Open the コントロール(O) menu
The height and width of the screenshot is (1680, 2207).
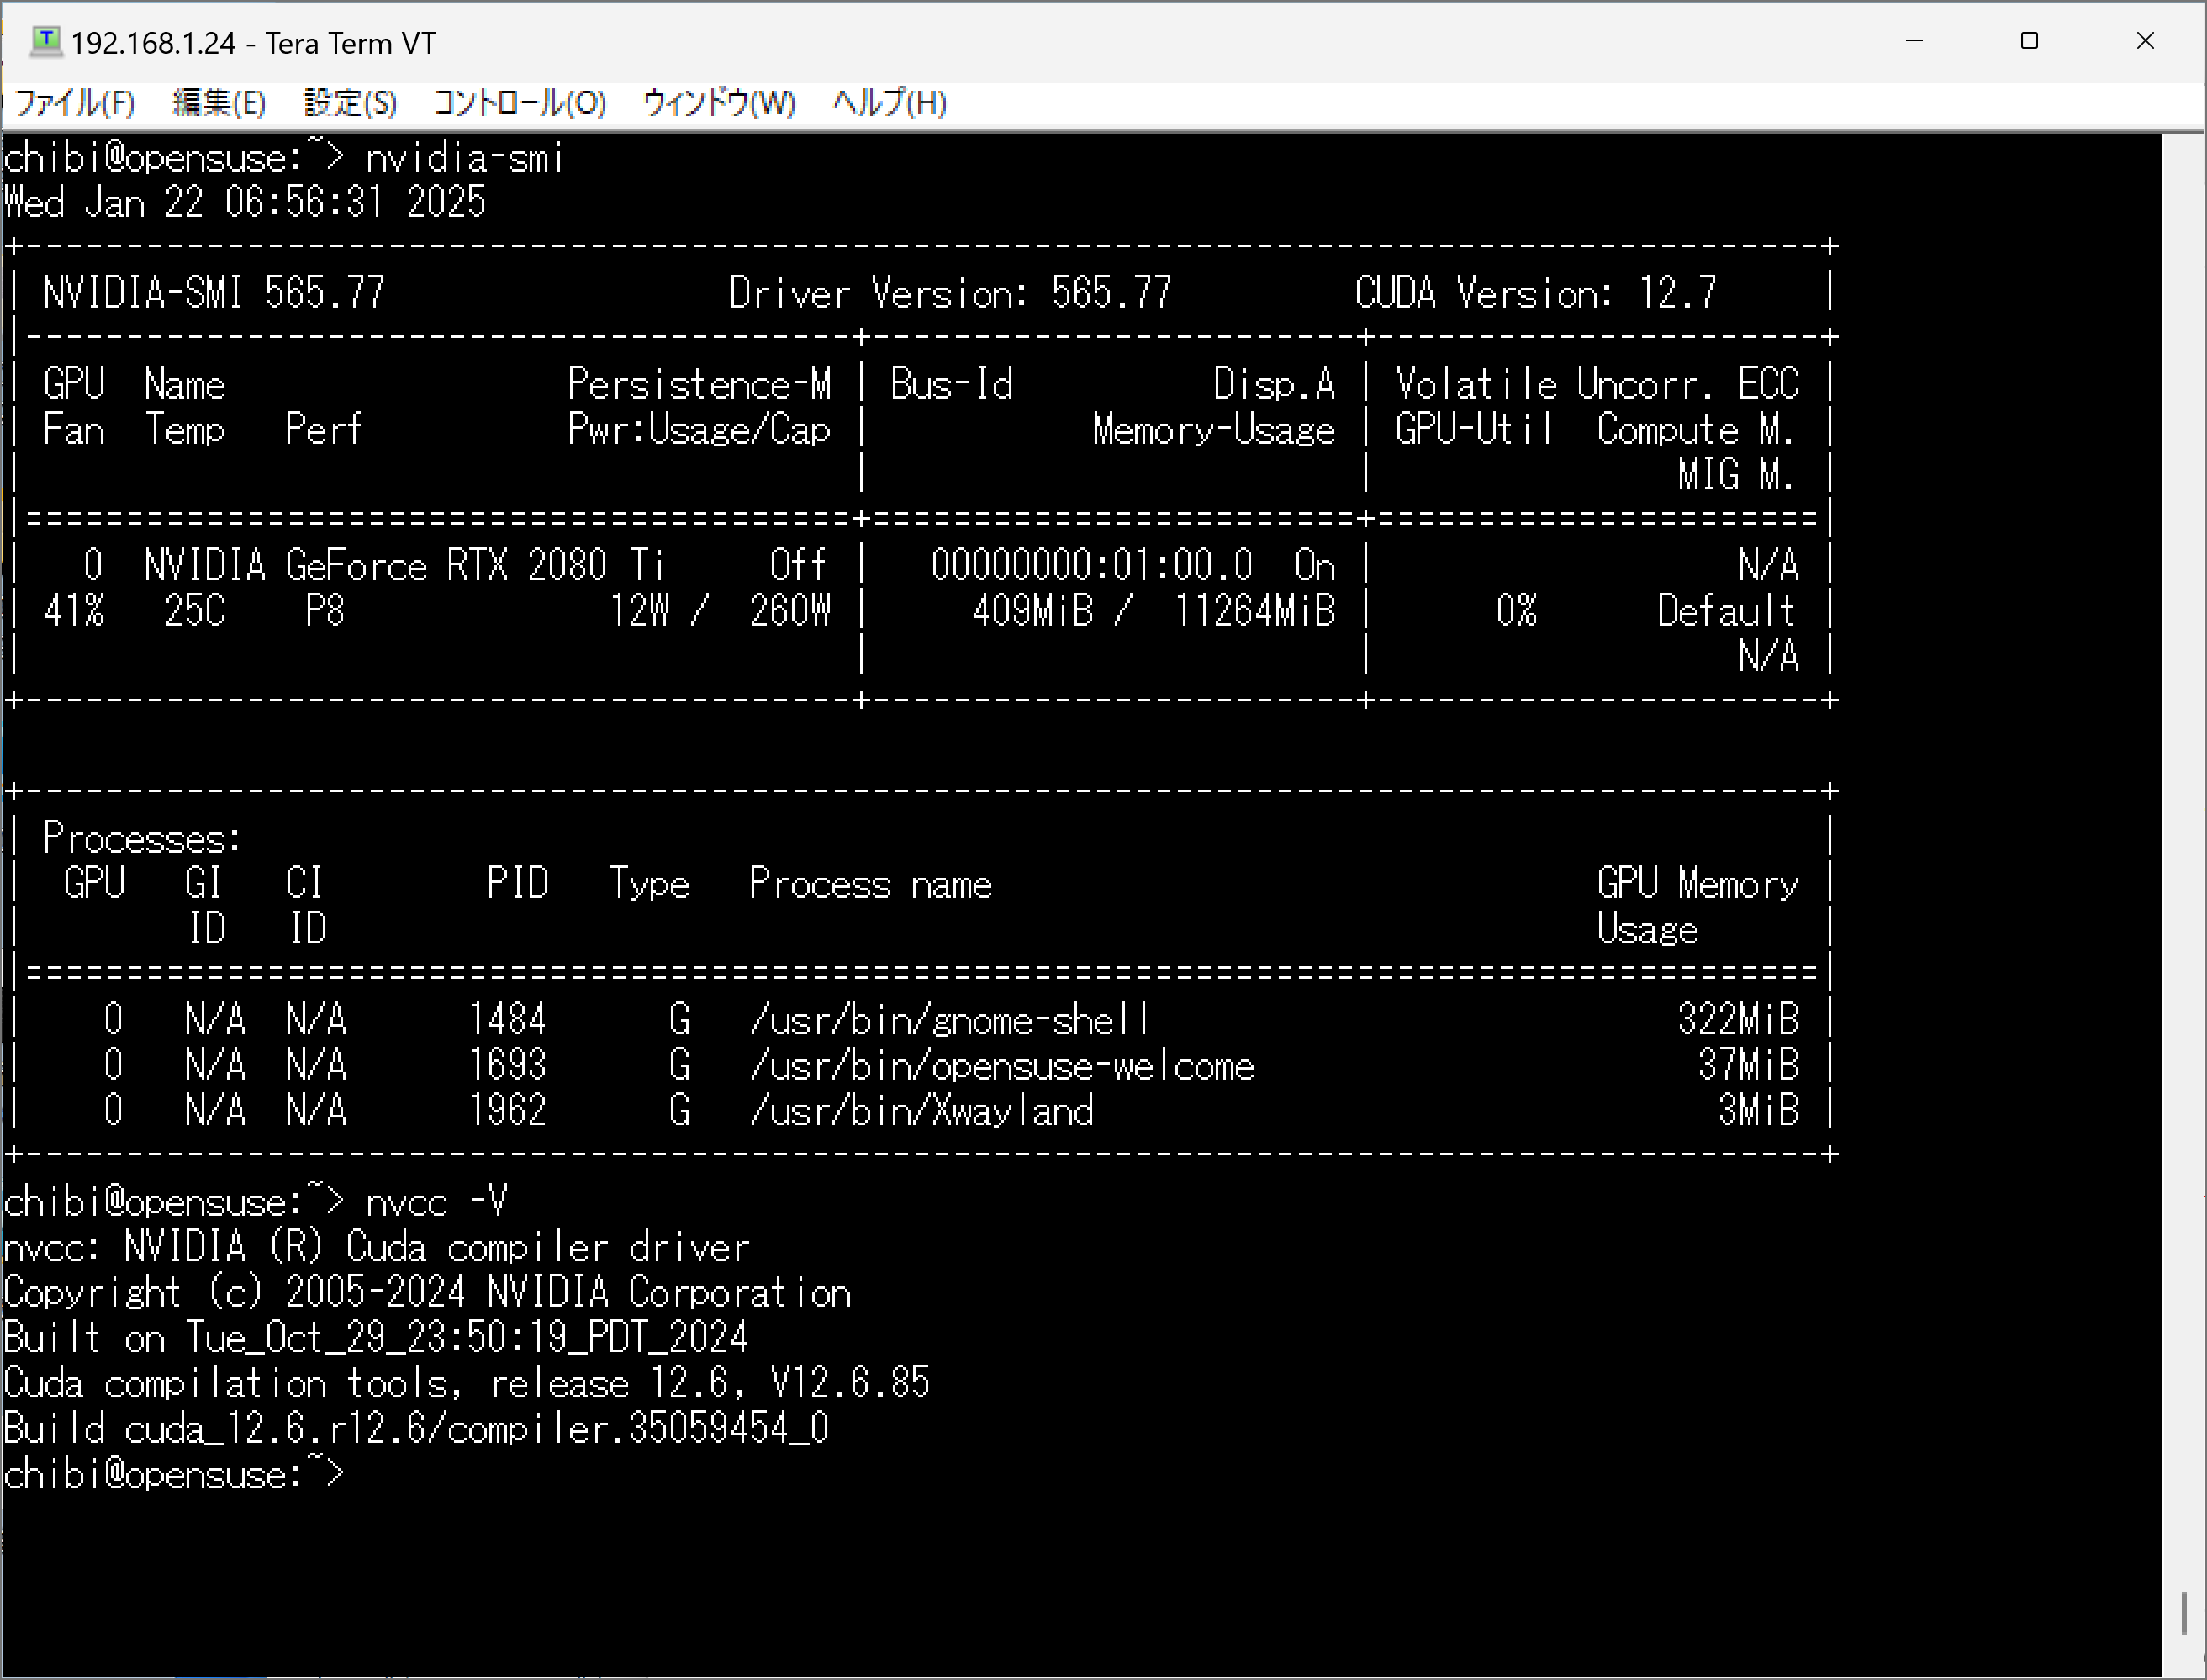coord(519,102)
